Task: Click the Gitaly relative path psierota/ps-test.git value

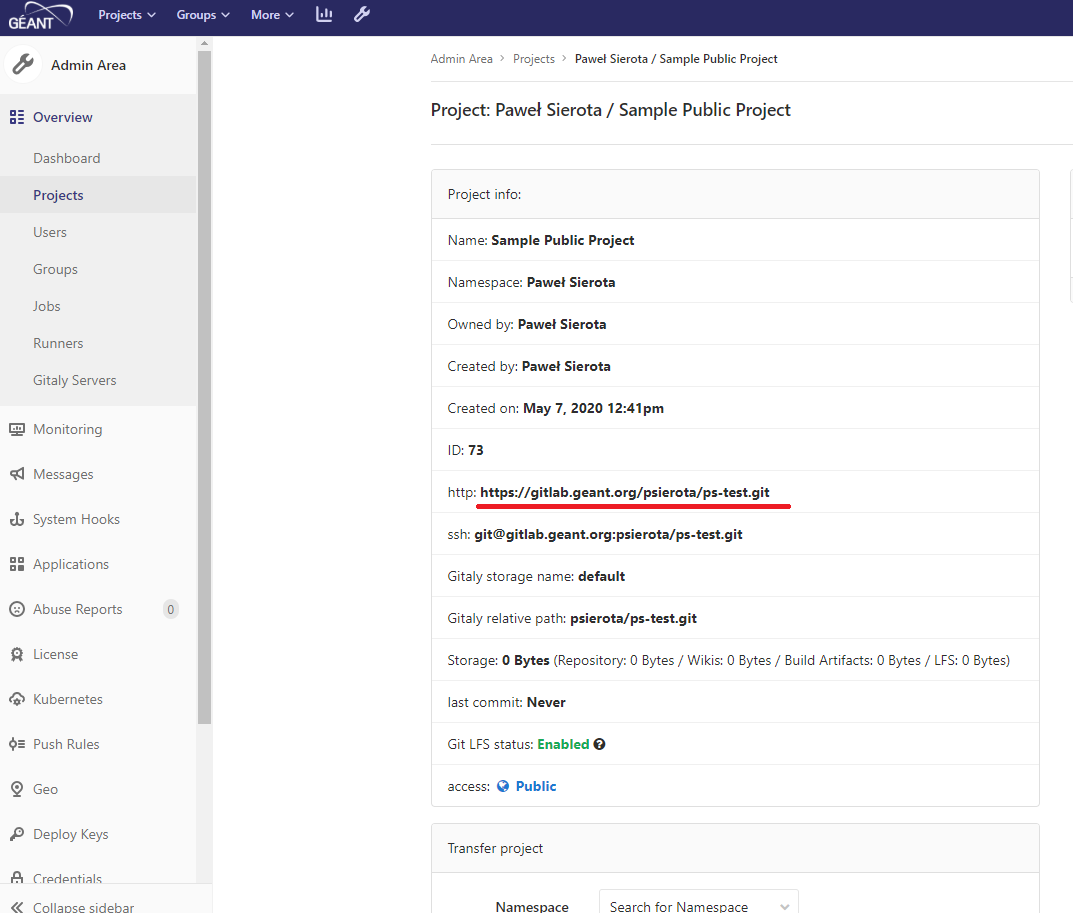Action: (634, 618)
